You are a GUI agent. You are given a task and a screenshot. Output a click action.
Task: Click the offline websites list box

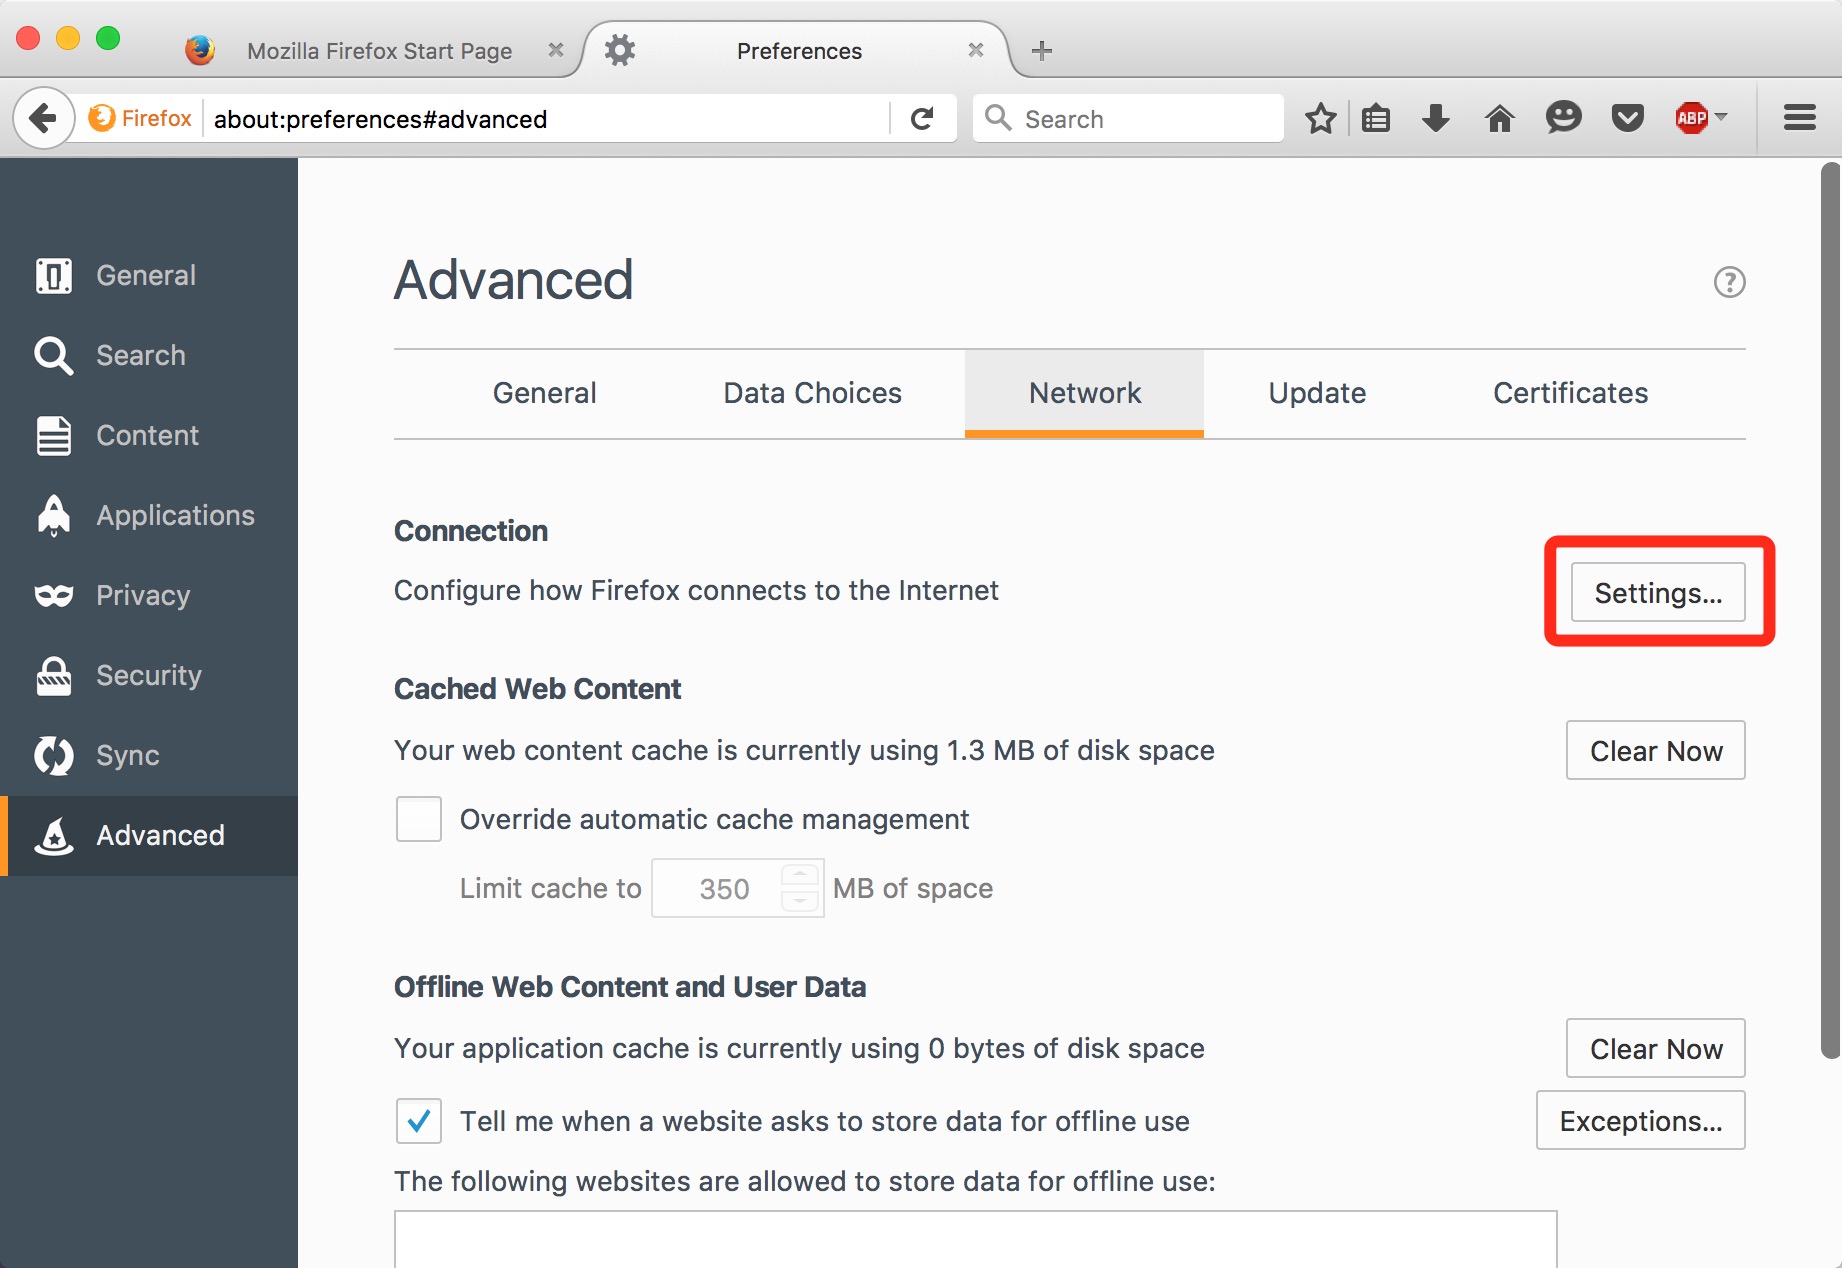tap(976, 1240)
